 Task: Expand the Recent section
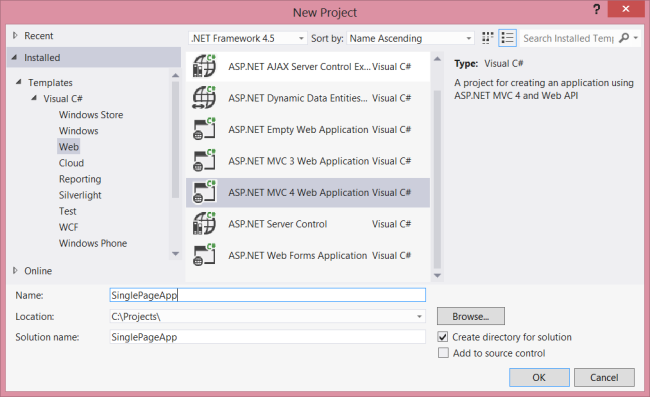(15, 36)
